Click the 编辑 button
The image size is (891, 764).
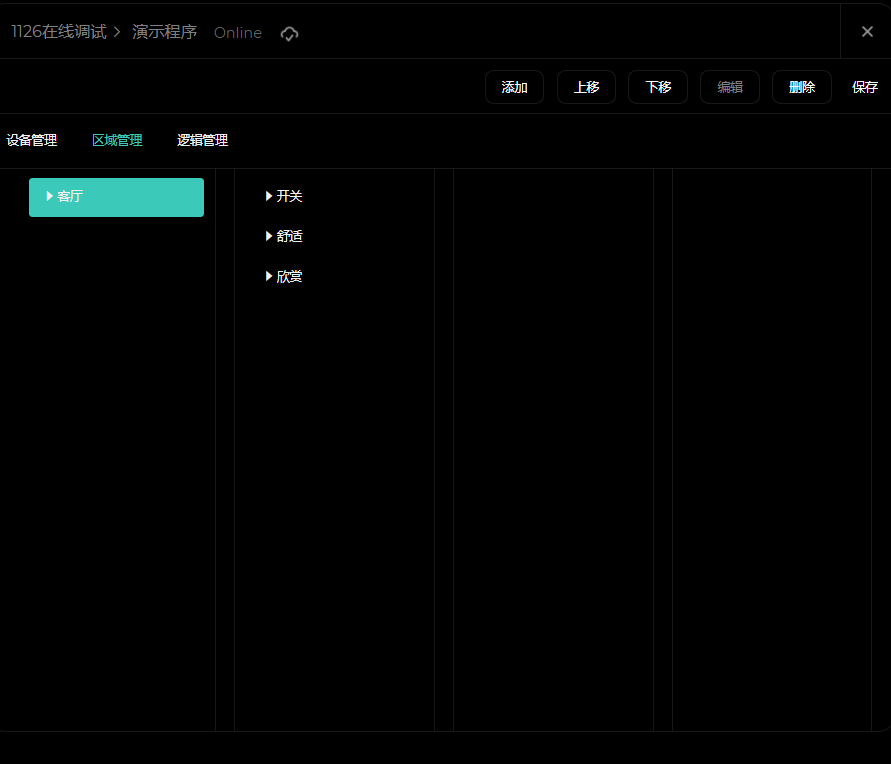pos(730,87)
